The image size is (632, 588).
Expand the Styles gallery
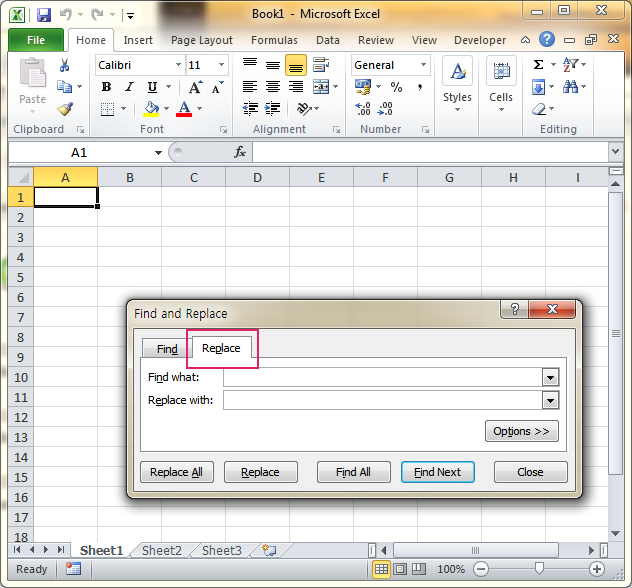pyautogui.click(x=457, y=84)
